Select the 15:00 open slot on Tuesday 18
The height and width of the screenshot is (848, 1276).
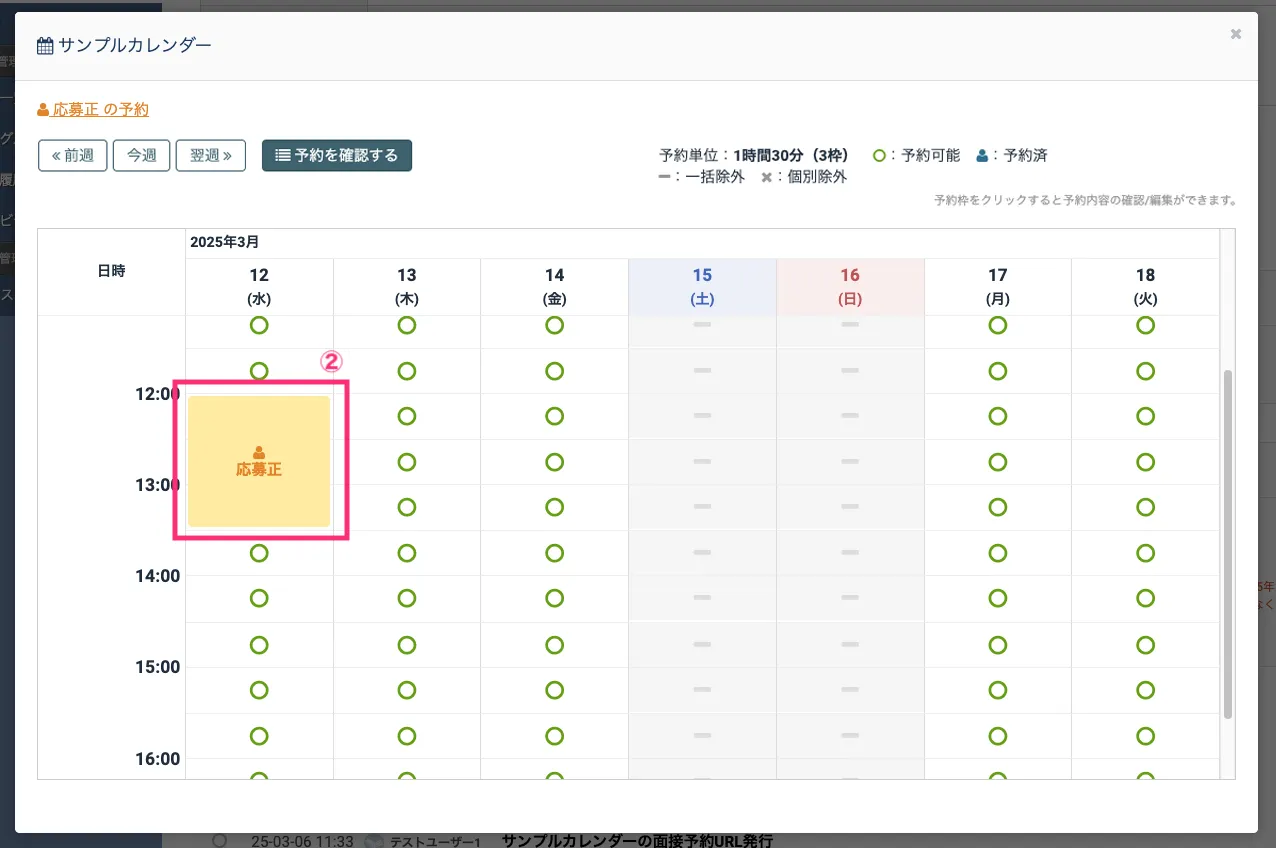click(x=1145, y=689)
